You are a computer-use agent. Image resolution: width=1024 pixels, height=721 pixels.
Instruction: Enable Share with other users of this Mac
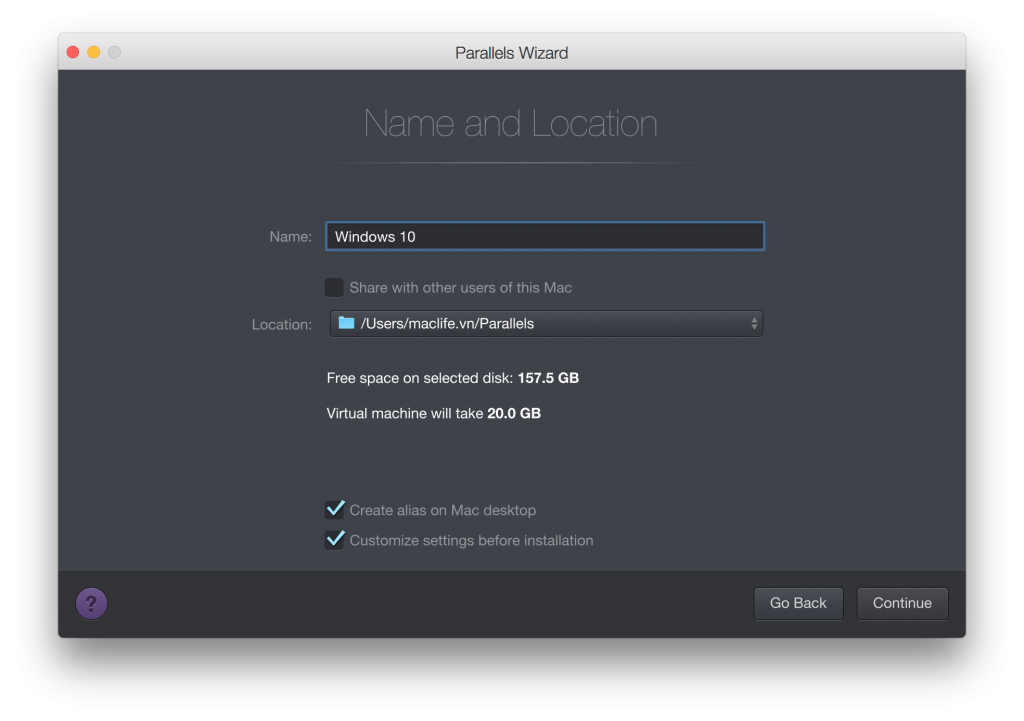[x=334, y=287]
